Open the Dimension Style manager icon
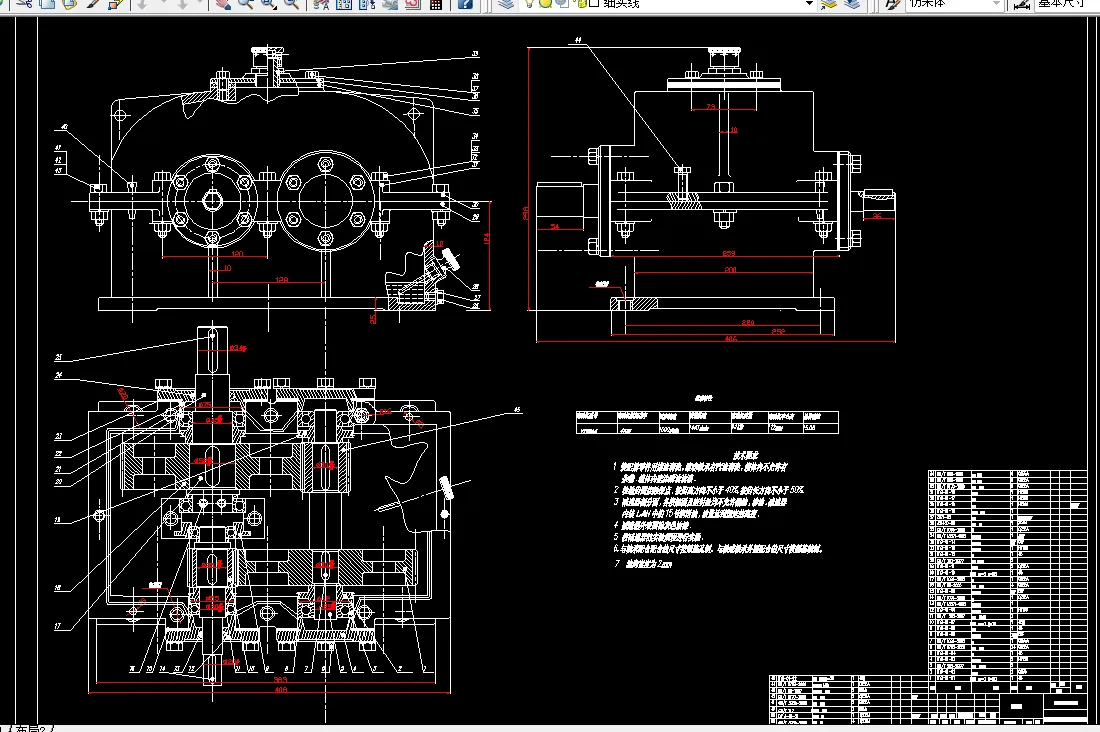Screen dimensions: 1100x732 pyautogui.click(x=1022, y=5)
